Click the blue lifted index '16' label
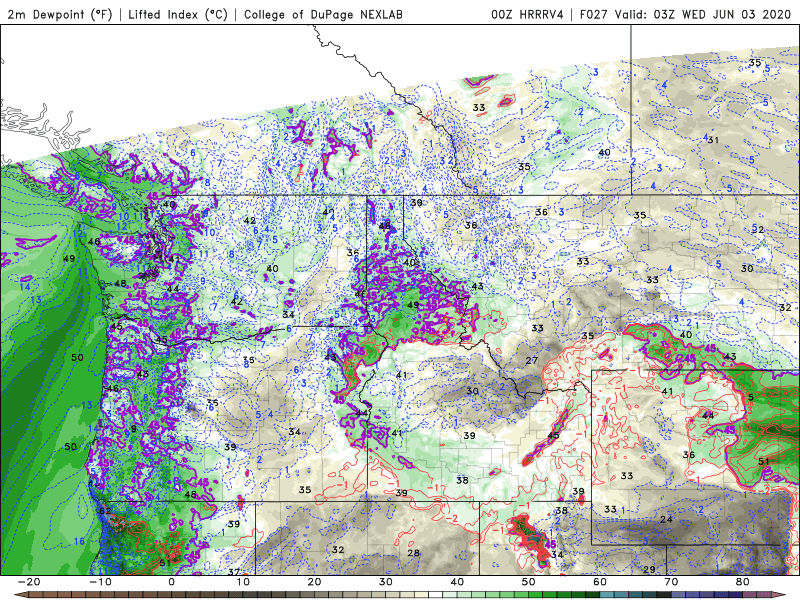The width and height of the screenshot is (800, 600). click(x=80, y=541)
